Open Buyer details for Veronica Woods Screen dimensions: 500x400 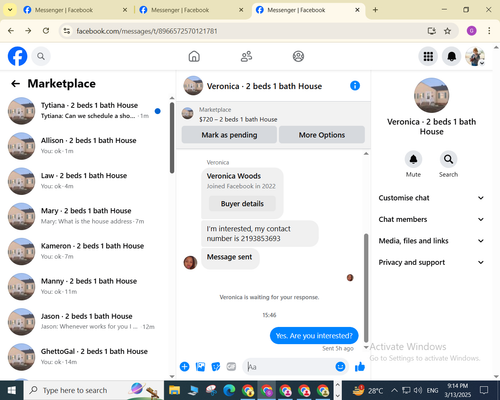242,203
